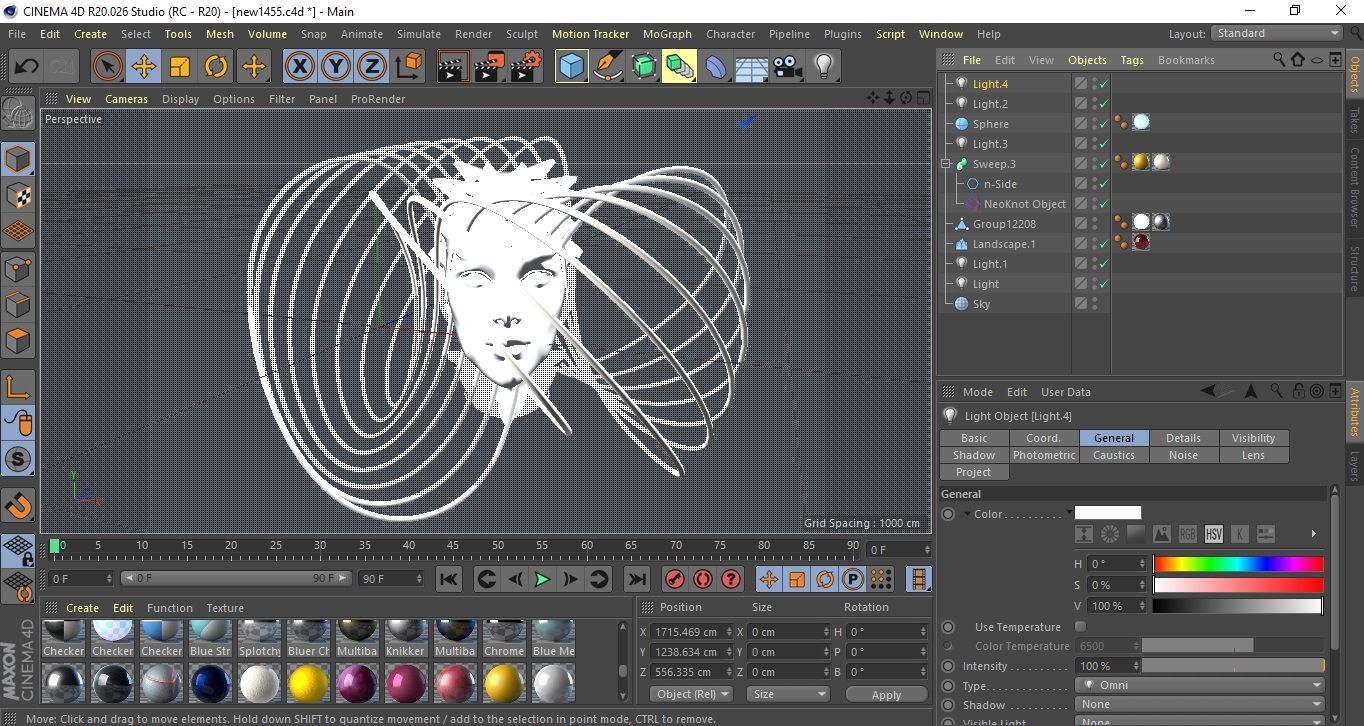Select the Rotate tool icon
Screen dimensions: 1364x726
tap(216, 67)
